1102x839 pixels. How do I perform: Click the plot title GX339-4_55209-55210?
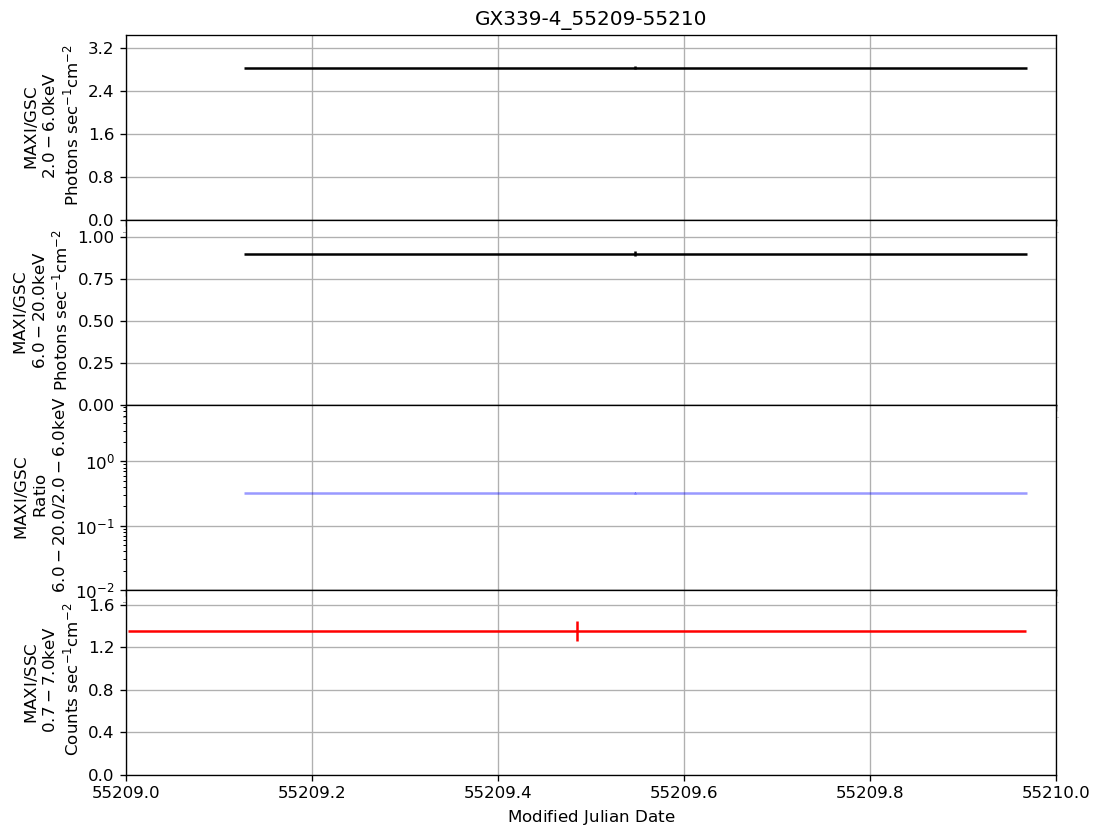coord(590,18)
